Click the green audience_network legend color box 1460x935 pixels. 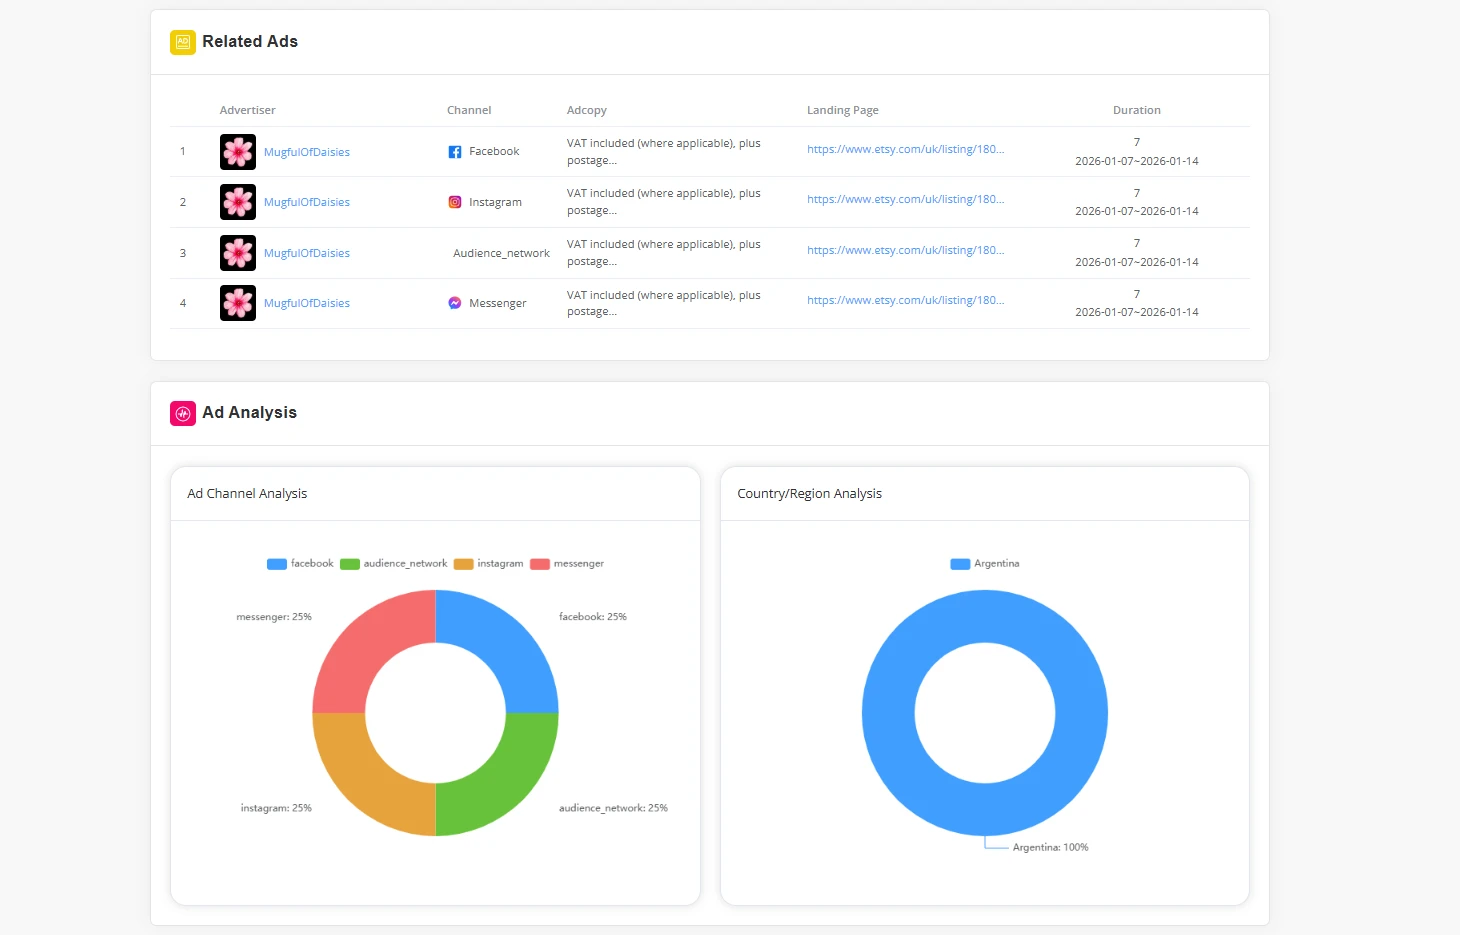click(x=349, y=563)
